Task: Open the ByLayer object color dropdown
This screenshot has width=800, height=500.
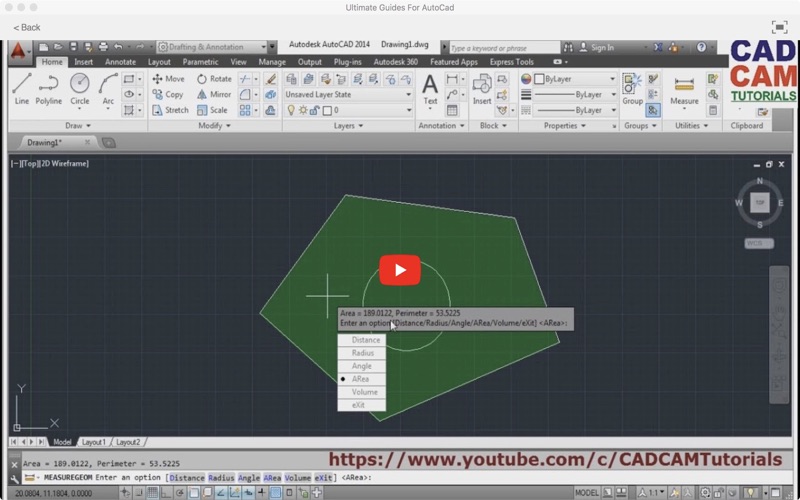Action: [575, 79]
